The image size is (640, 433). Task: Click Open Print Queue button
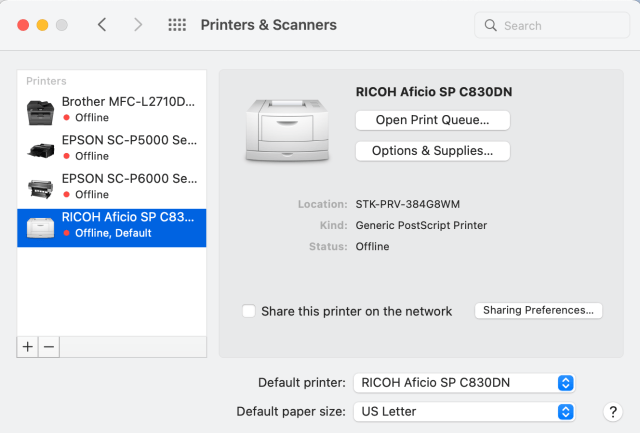tap(432, 120)
